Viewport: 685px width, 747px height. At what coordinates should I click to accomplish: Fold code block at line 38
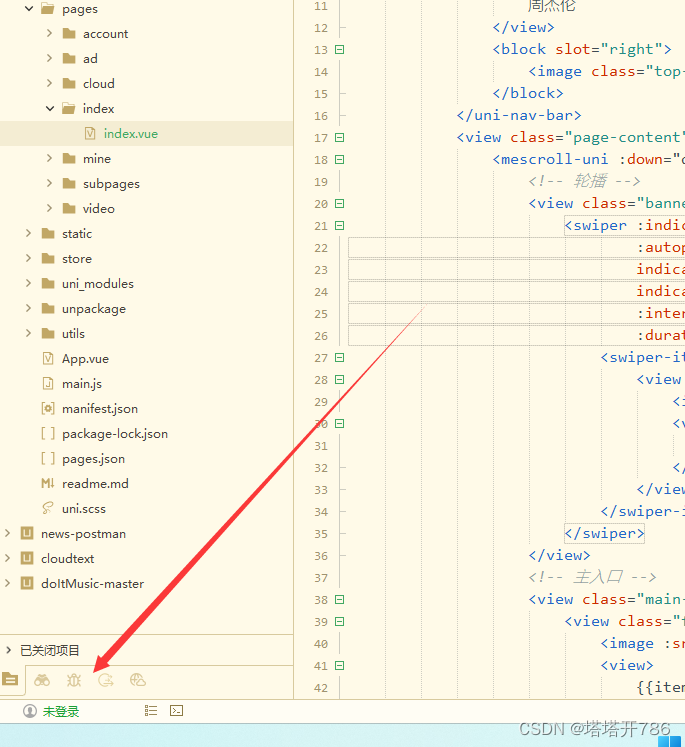(340, 599)
